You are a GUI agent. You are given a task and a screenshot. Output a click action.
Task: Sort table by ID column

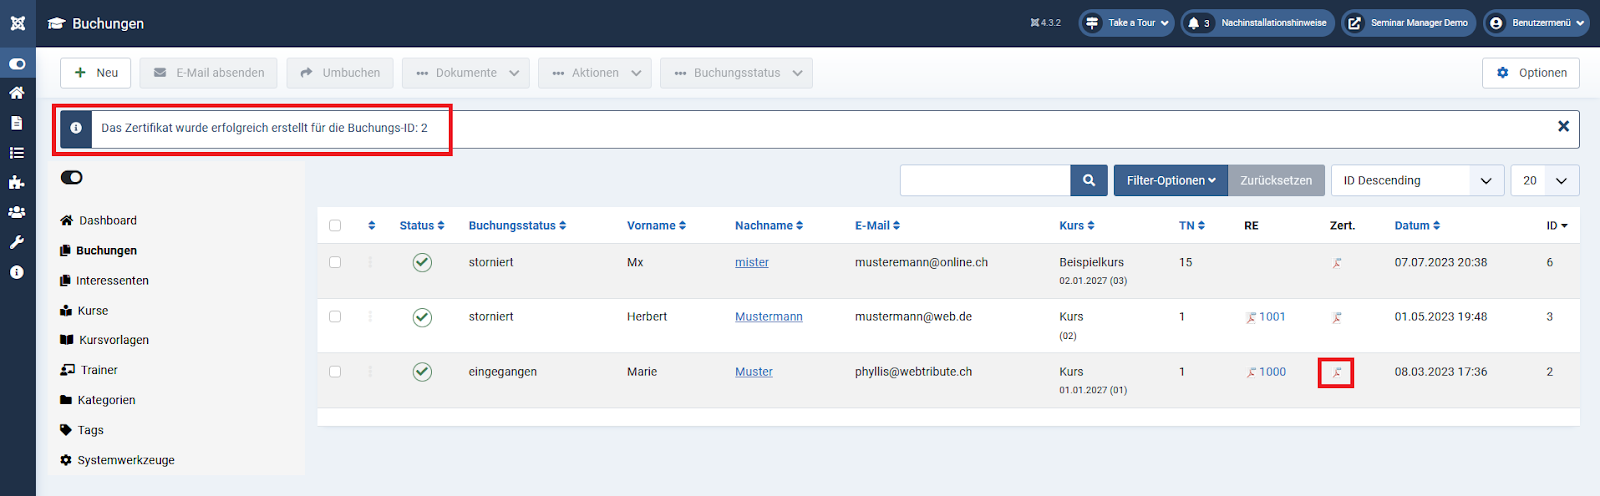coord(1557,226)
